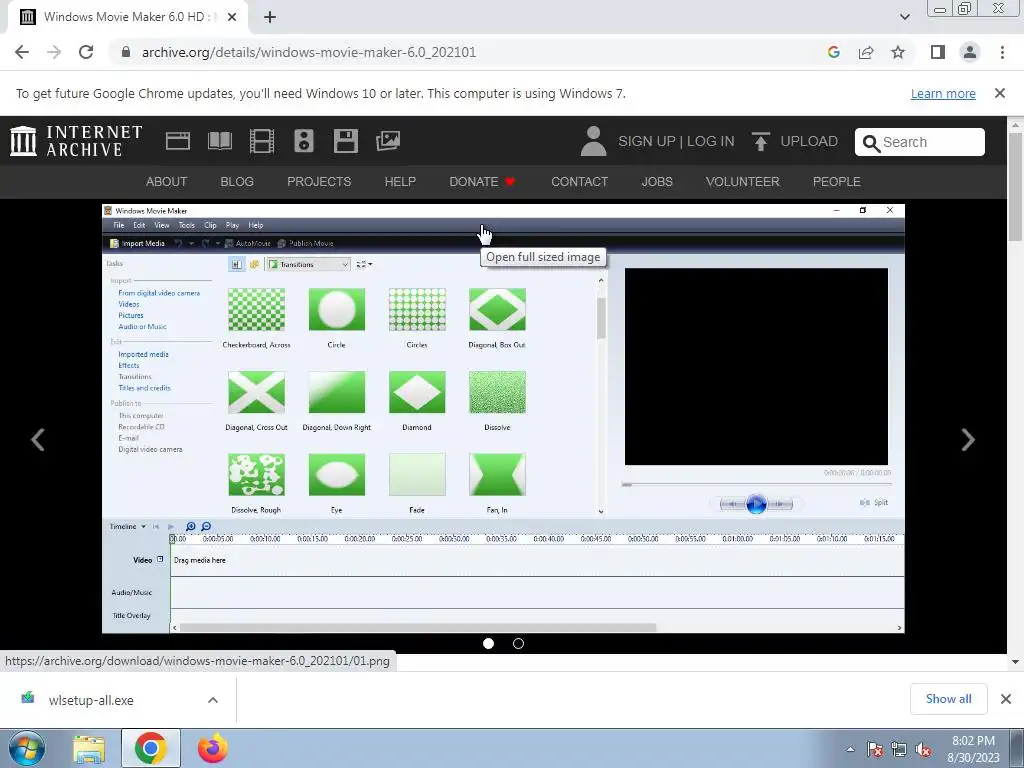The height and width of the screenshot is (768, 1024).
Task: Open the Software floppy-disk icon
Action: [345, 141]
